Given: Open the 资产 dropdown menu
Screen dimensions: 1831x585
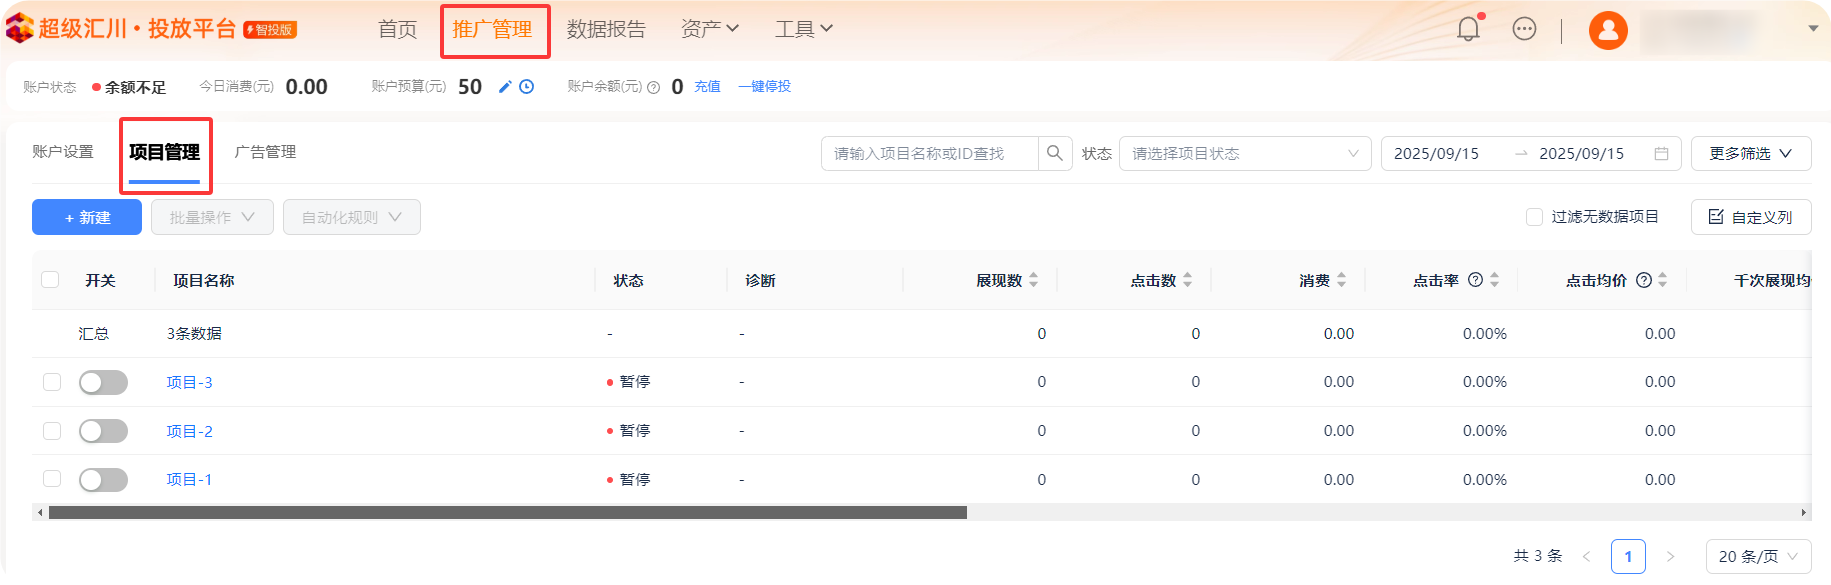Looking at the screenshot, I should point(709,29).
